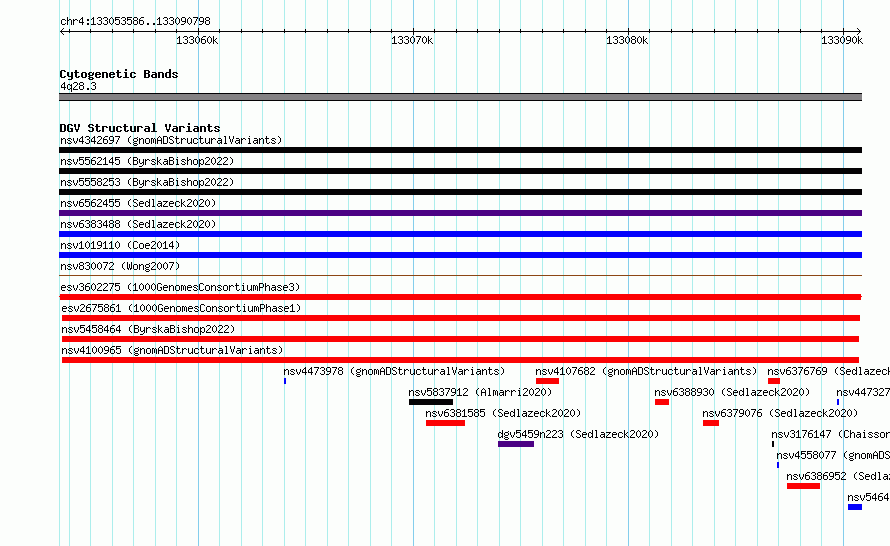This screenshot has width=890, height=546.
Task: Open variant nsv6562455 (Sedlazeck2020) label
Action: pos(138,203)
